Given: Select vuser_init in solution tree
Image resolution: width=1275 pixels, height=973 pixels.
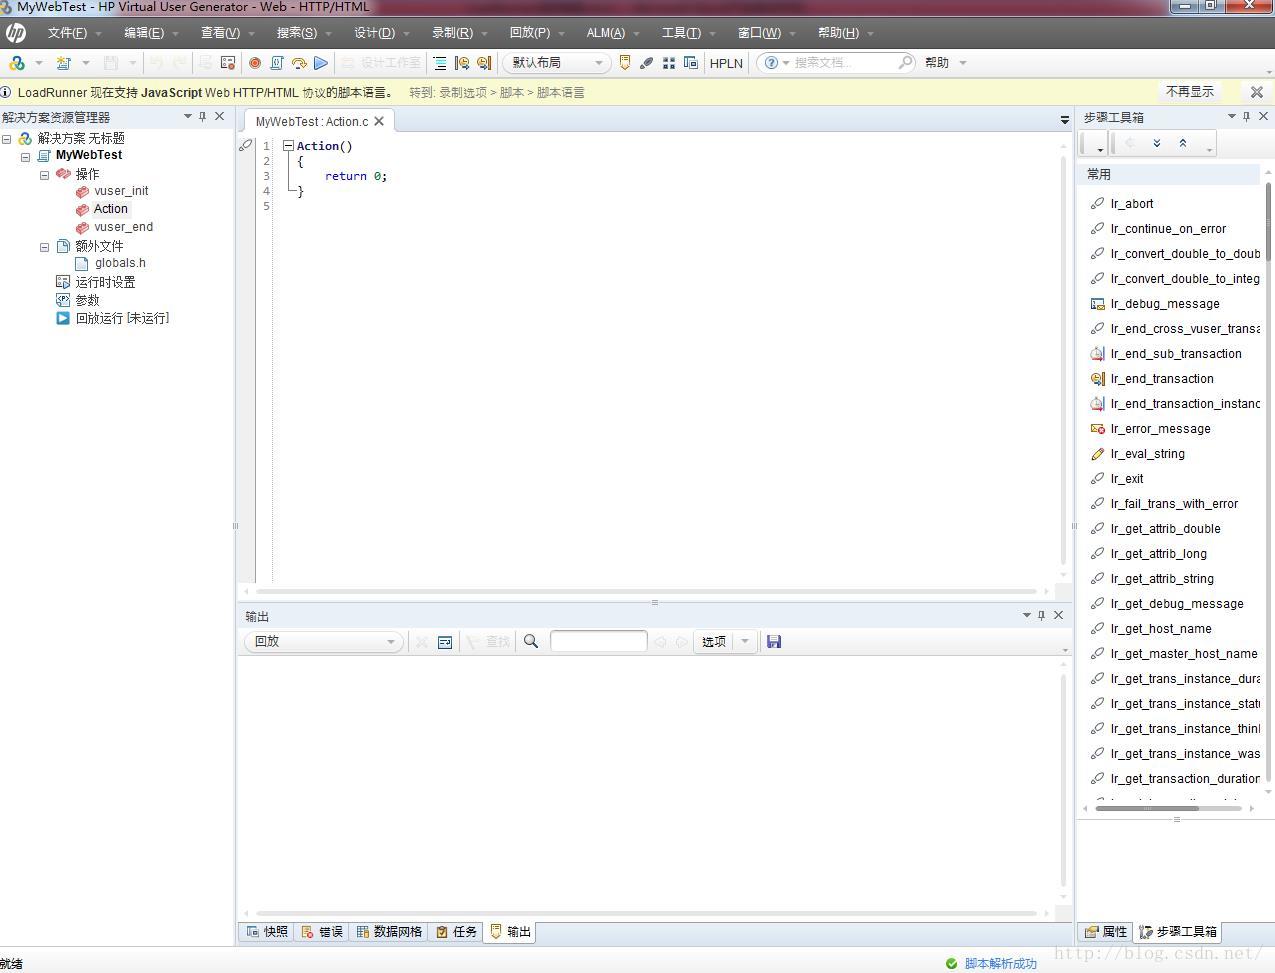Looking at the screenshot, I should [x=121, y=191].
